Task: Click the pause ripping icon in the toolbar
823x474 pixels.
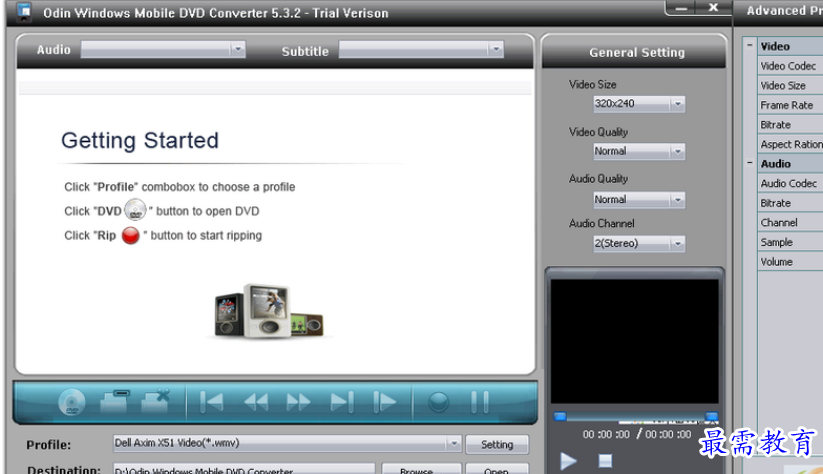Action: point(480,402)
